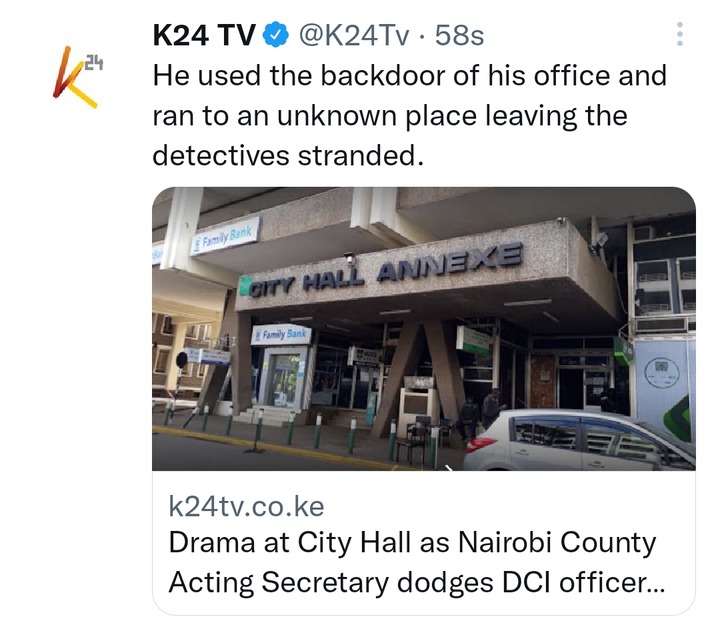Click the people standing near the entrance
The image size is (720, 629).
click(482, 411)
